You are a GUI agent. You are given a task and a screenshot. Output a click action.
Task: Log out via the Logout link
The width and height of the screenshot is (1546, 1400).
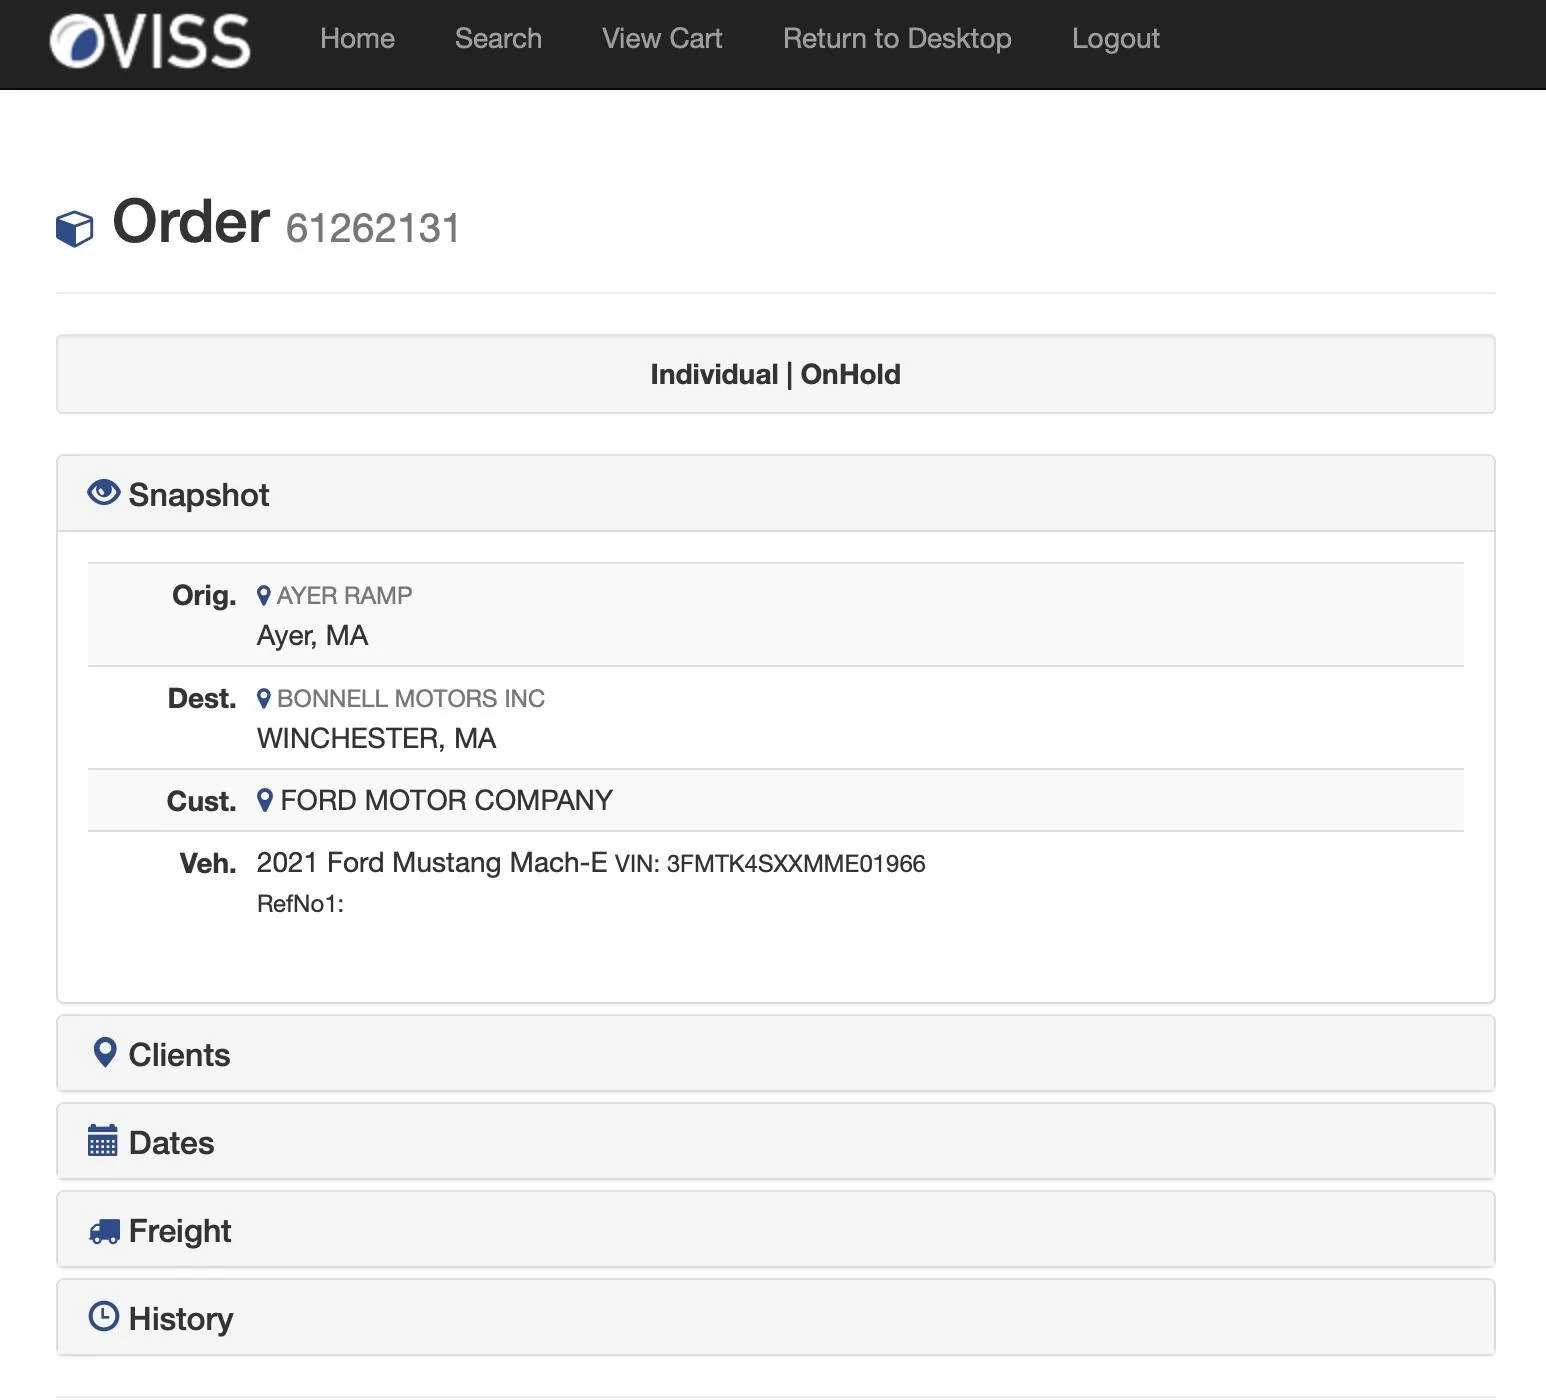tap(1116, 39)
